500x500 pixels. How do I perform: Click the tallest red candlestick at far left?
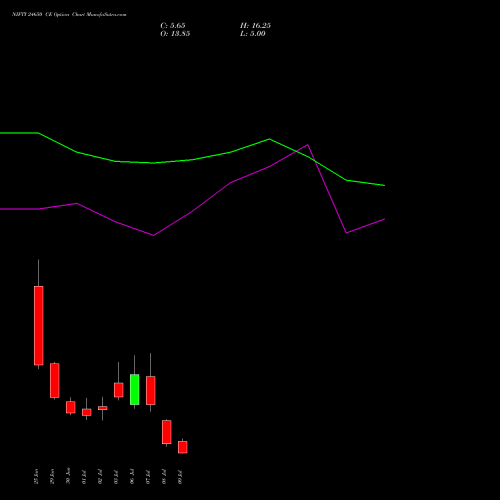39,326
